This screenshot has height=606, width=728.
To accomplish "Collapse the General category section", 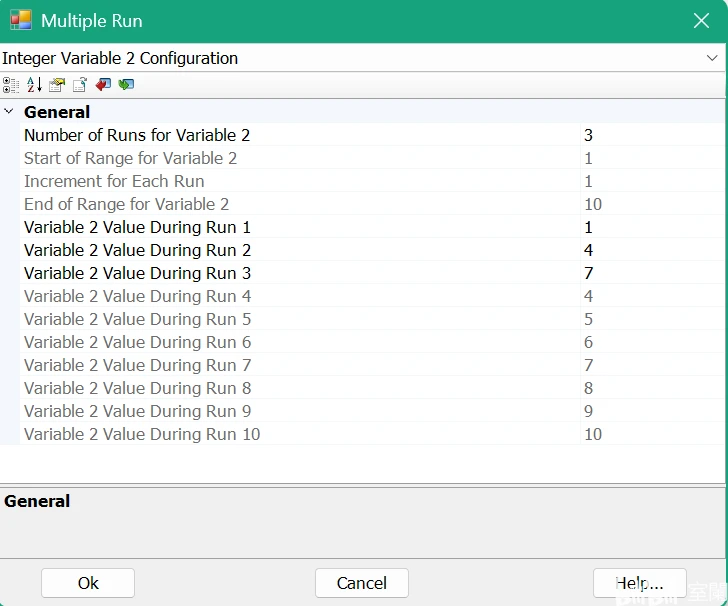I will pyautogui.click(x=9, y=112).
